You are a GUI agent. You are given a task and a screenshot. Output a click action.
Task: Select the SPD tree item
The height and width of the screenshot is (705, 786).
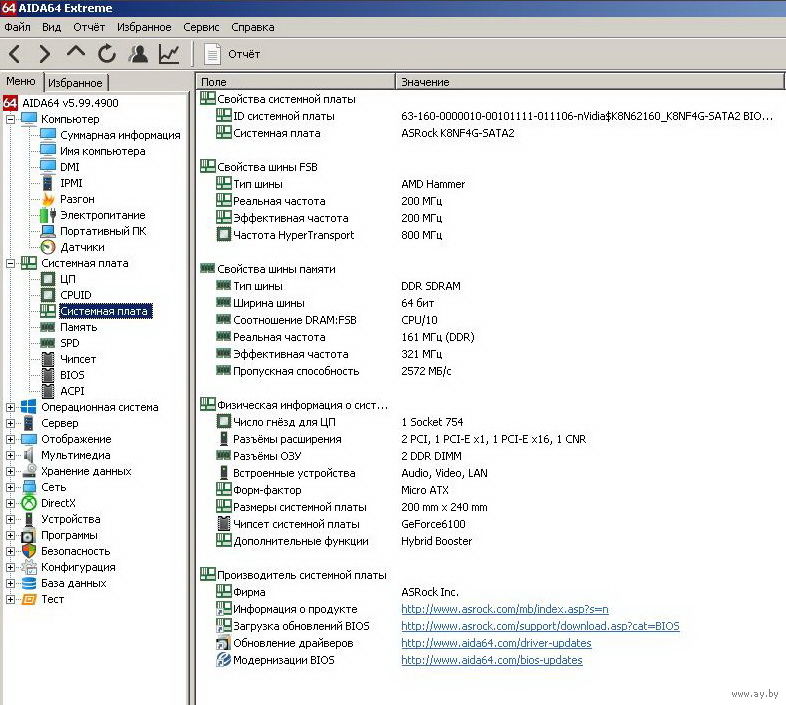[x=69, y=343]
